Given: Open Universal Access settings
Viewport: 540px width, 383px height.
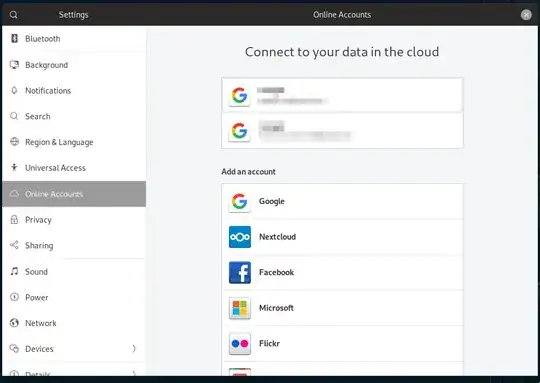Looking at the screenshot, I should pos(74,168).
